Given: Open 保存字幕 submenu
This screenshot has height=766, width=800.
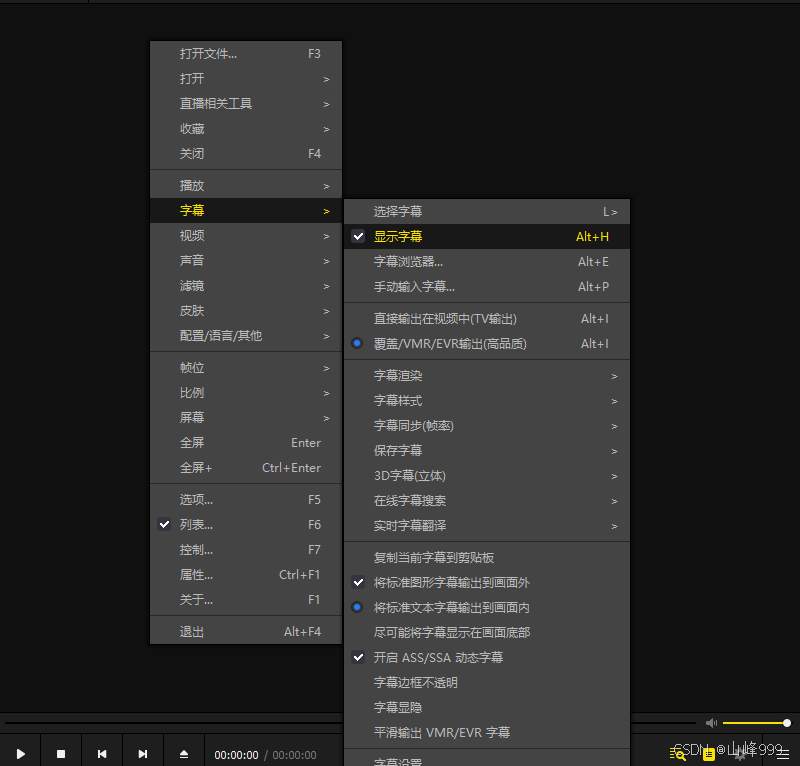Looking at the screenshot, I should 487,451.
